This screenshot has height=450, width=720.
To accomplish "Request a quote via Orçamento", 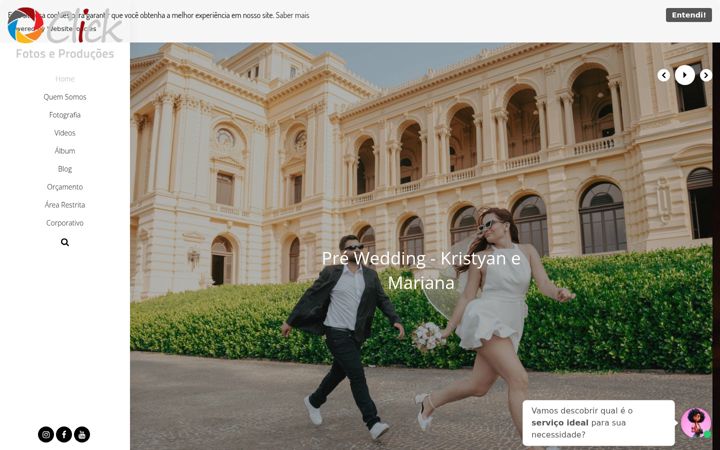I will pos(65,187).
